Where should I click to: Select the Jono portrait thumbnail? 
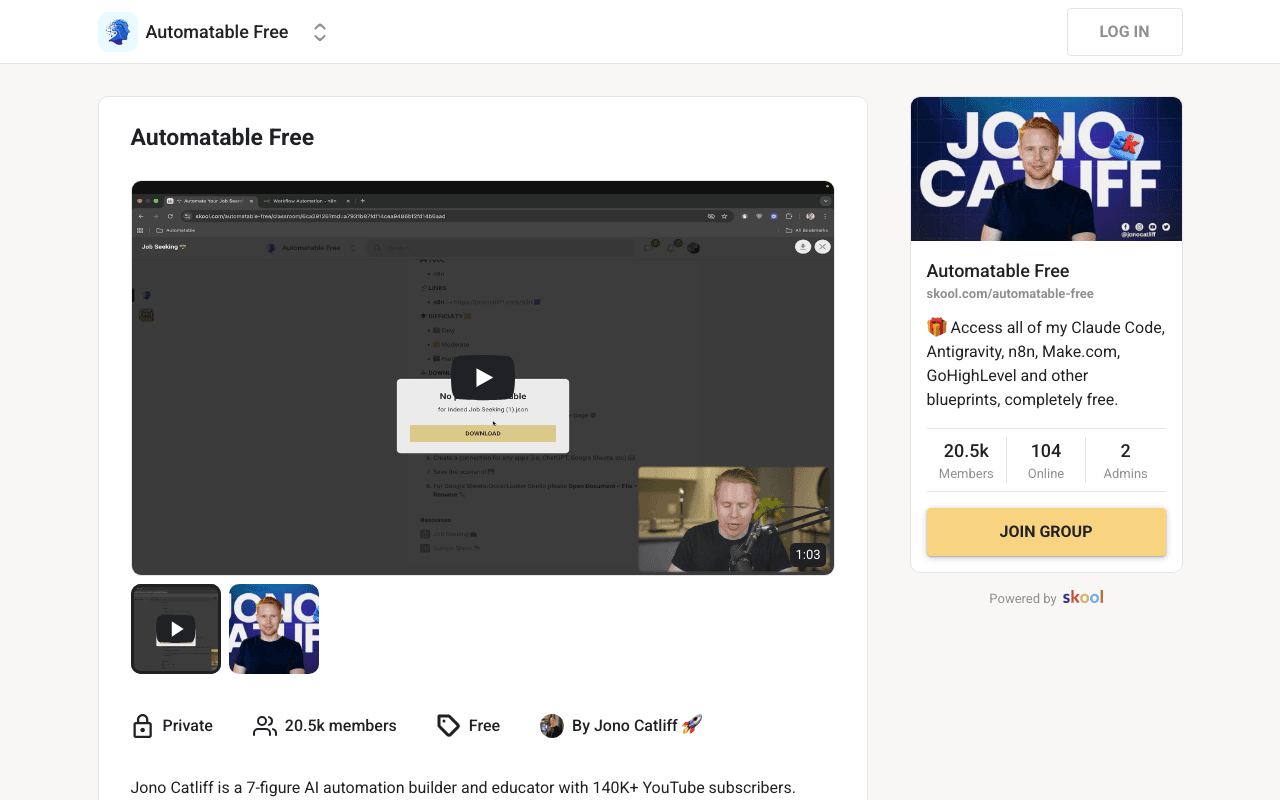click(x=274, y=629)
